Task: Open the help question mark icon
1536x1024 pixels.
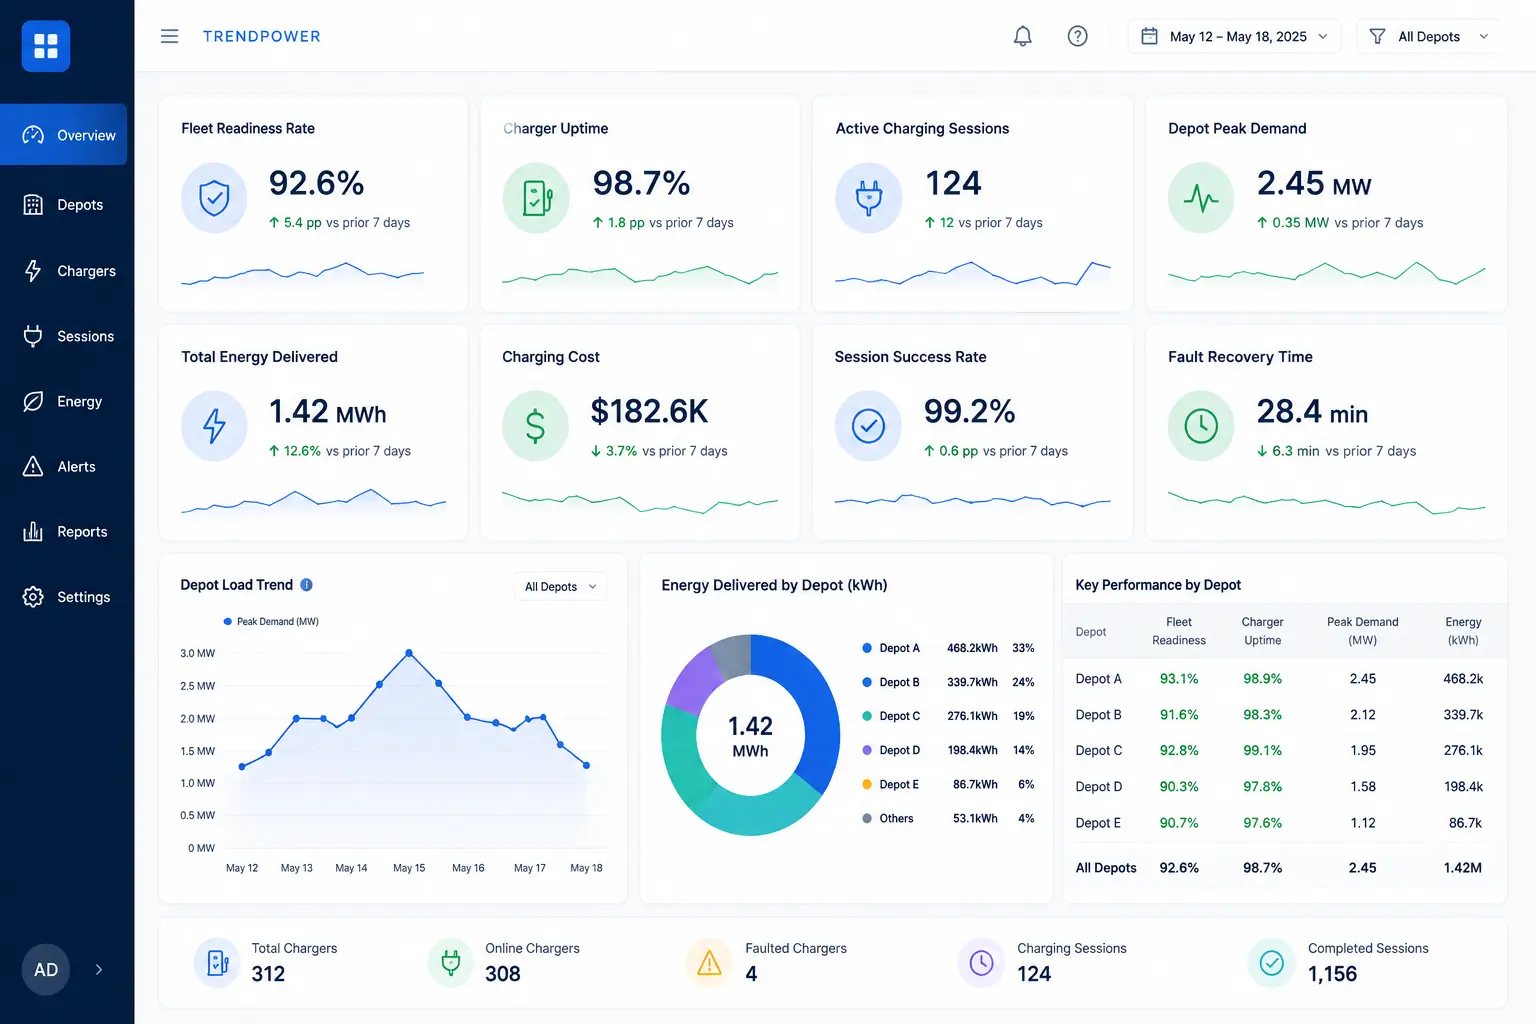Action: (x=1077, y=36)
